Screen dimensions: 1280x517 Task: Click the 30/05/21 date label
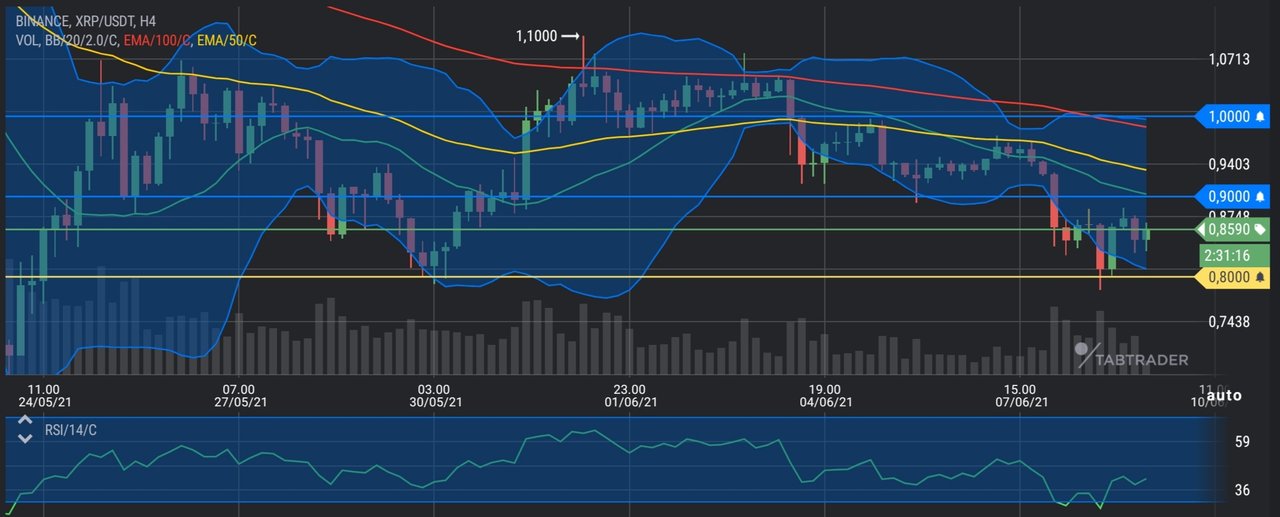click(x=435, y=402)
